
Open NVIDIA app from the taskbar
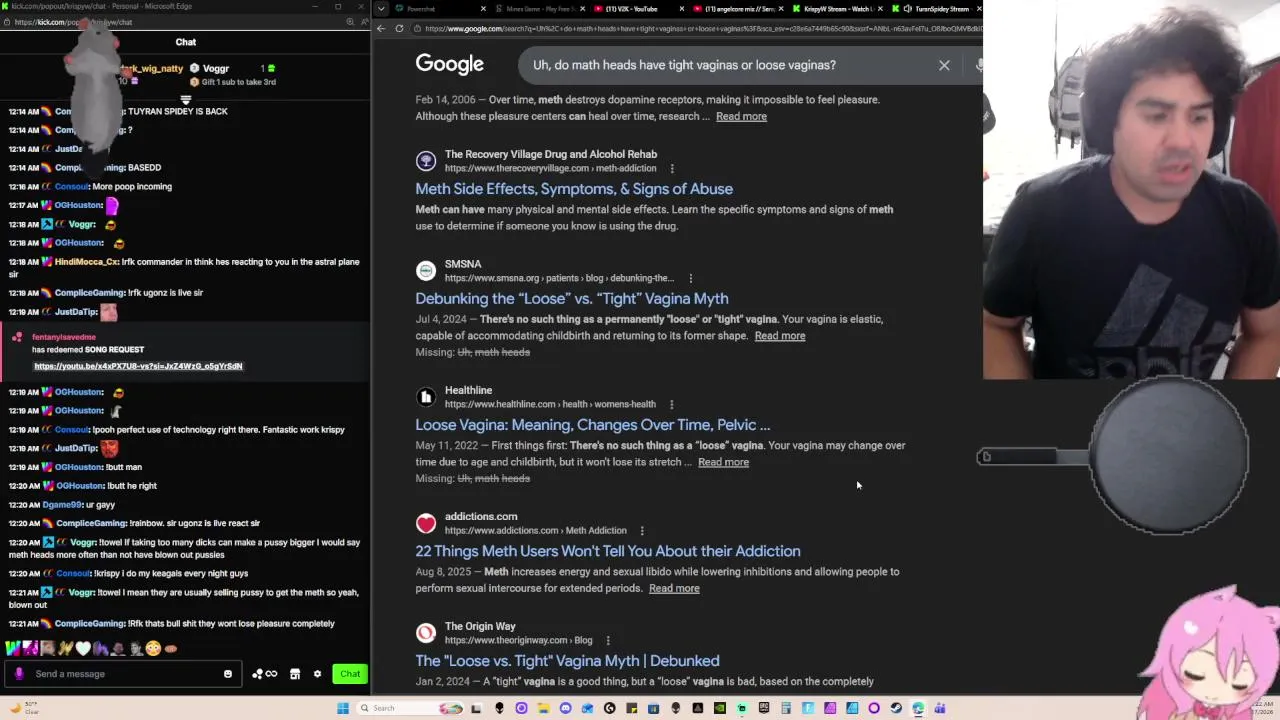[x=719, y=708]
